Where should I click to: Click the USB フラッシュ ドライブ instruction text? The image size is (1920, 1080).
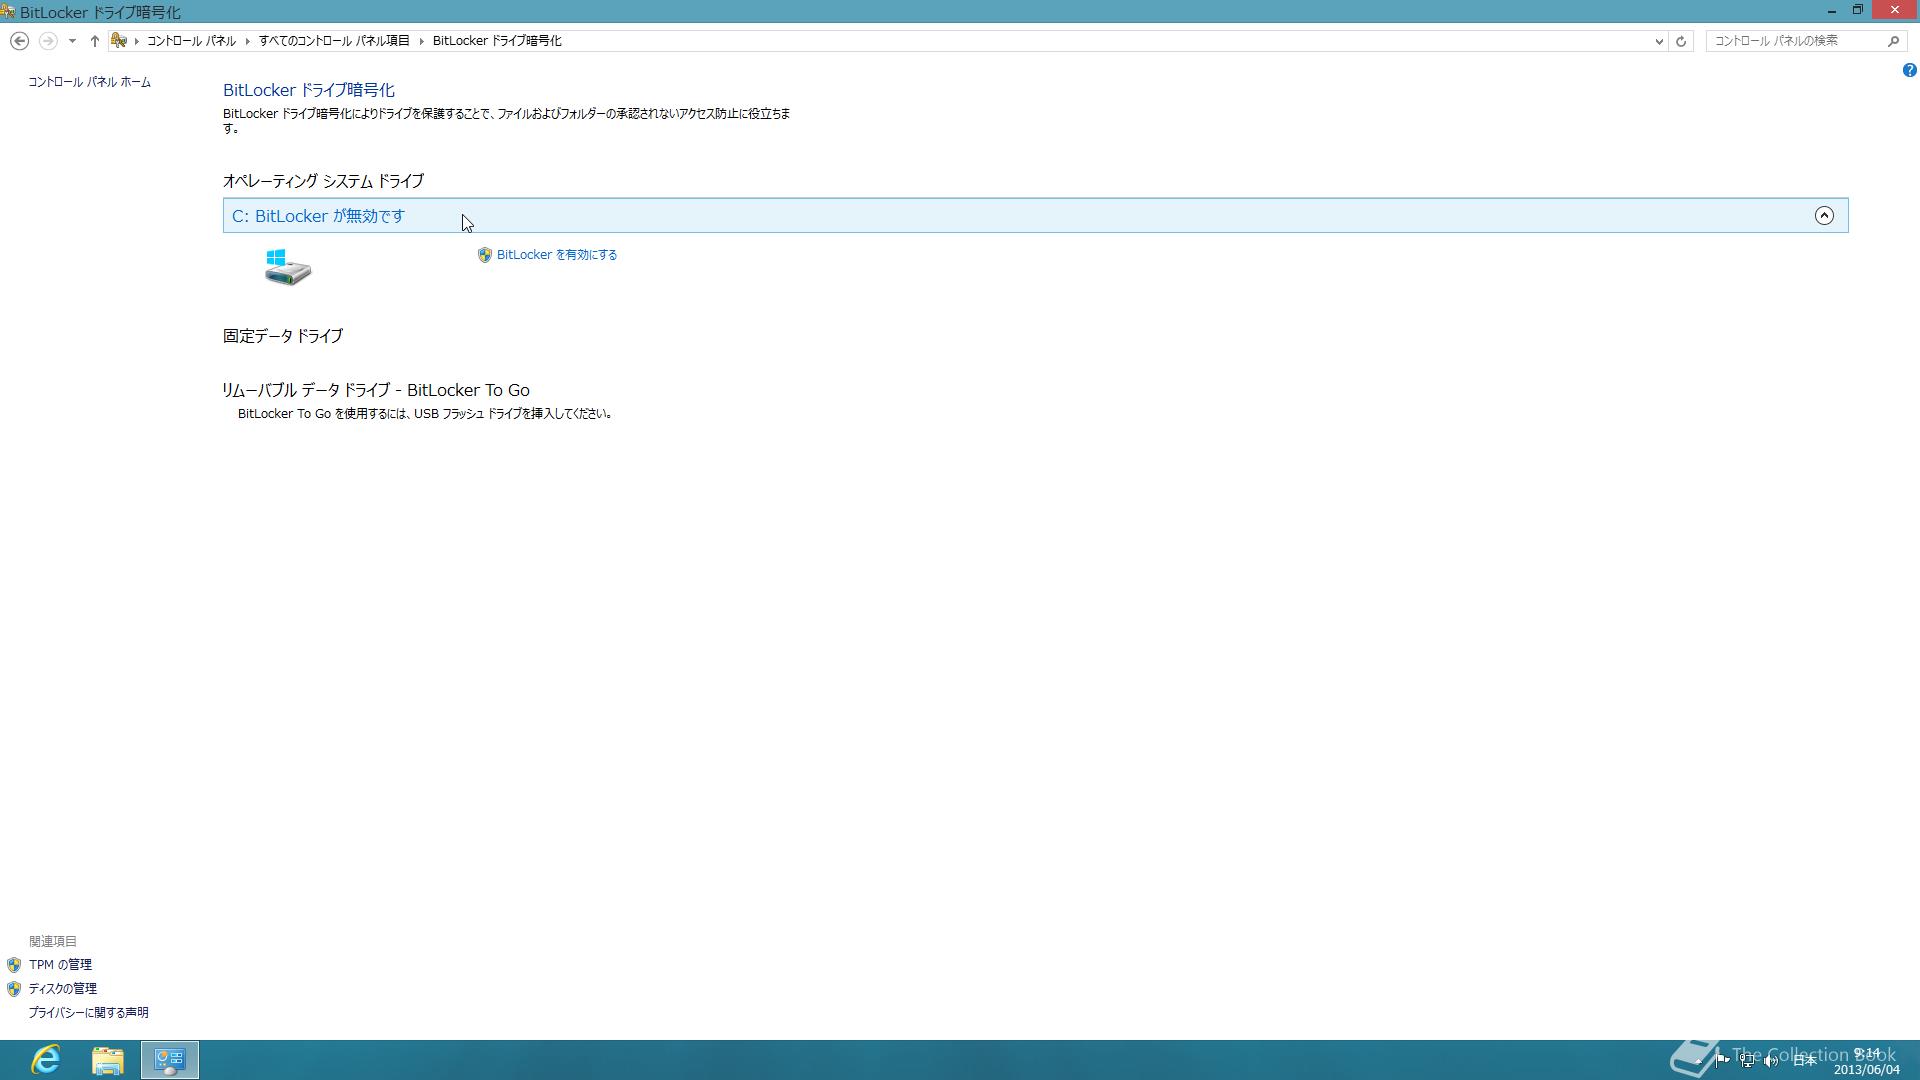tap(425, 414)
